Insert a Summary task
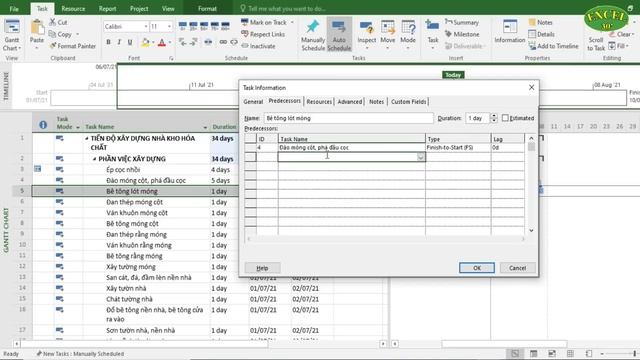 [x=462, y=22]
